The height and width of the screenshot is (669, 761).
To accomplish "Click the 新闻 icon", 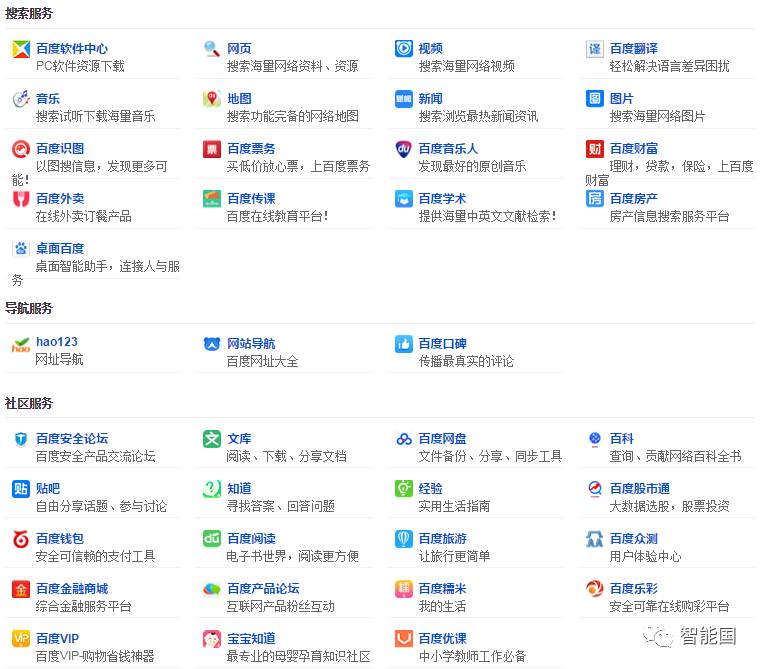I will click(x=403, y=99).
